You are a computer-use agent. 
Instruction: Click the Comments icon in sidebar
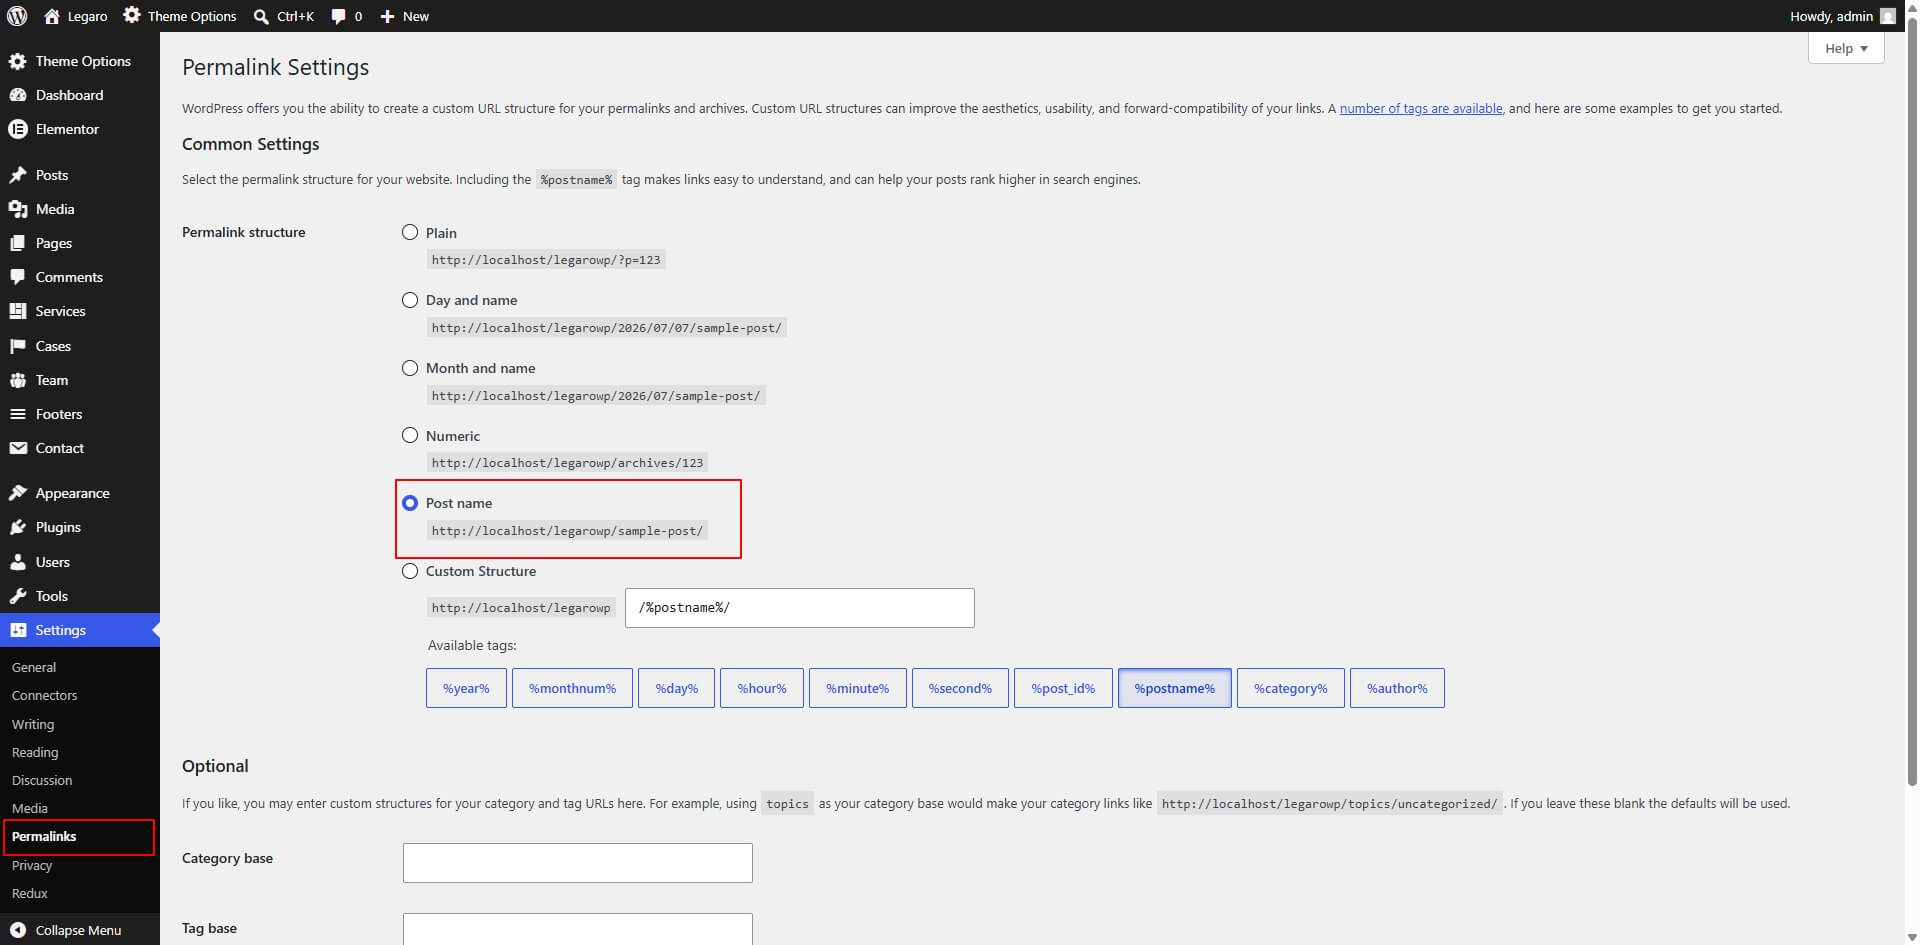pos(18,277)
